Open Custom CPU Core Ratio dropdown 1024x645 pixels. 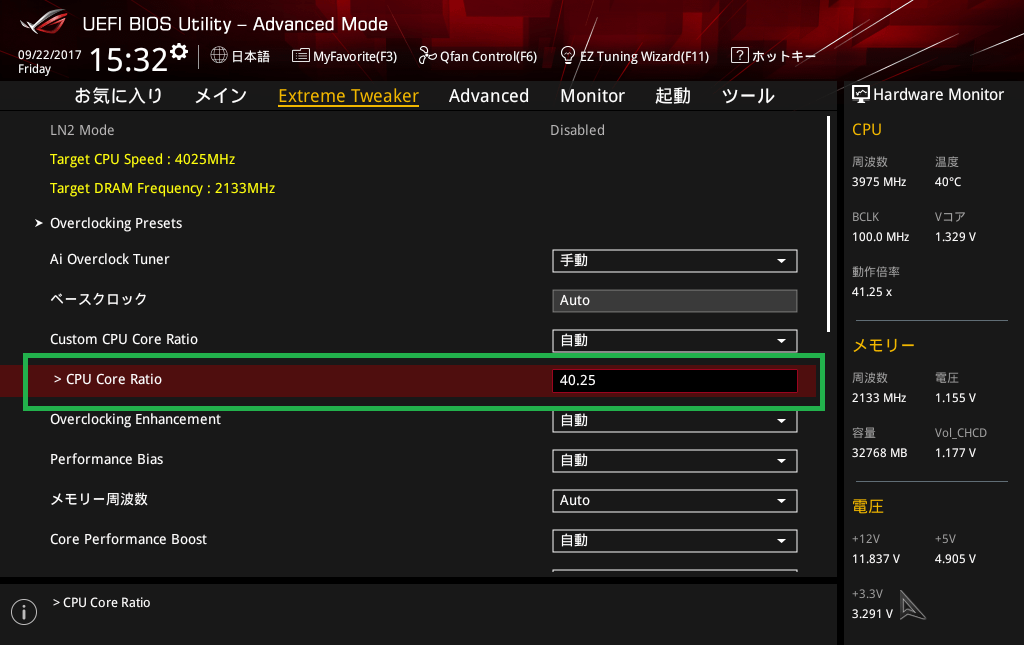click(675, 341)
